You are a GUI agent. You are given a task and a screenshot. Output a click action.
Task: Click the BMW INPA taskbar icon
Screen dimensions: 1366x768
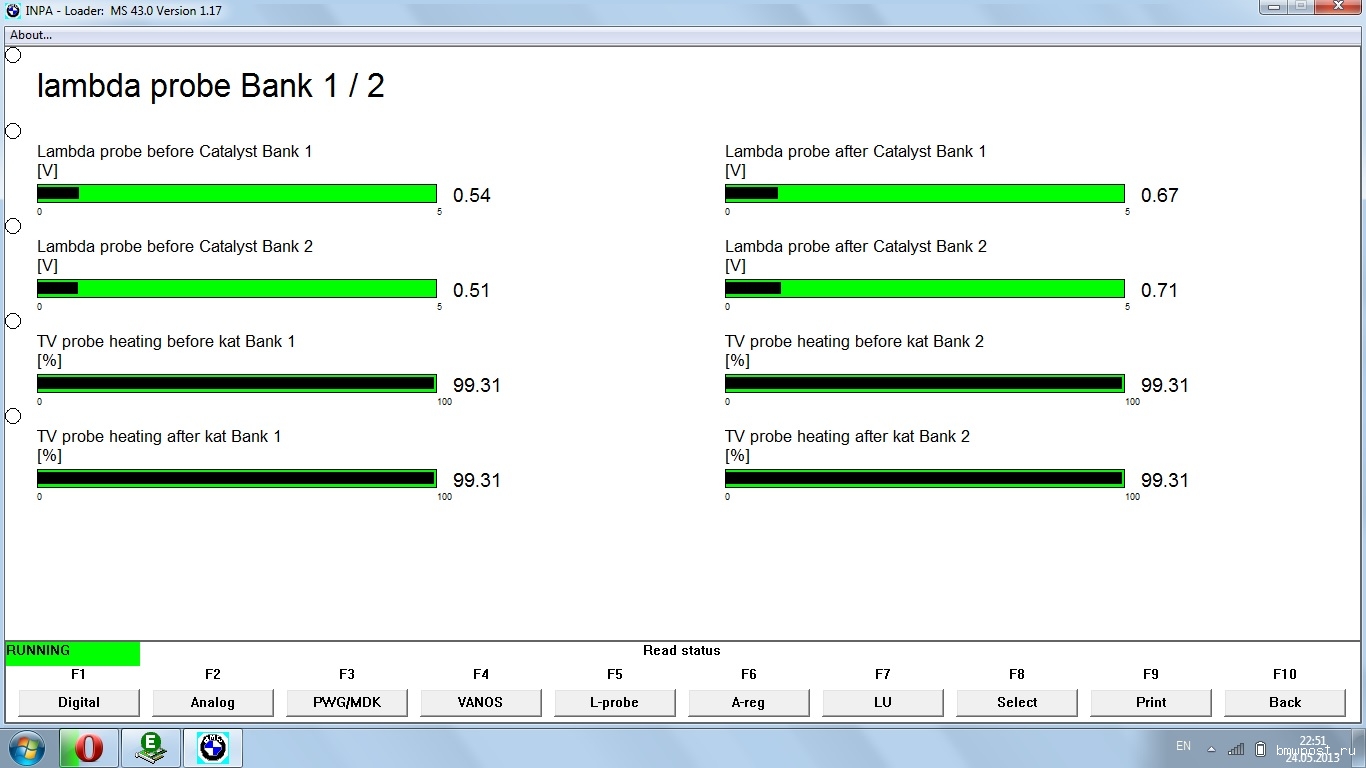[212, 748]
